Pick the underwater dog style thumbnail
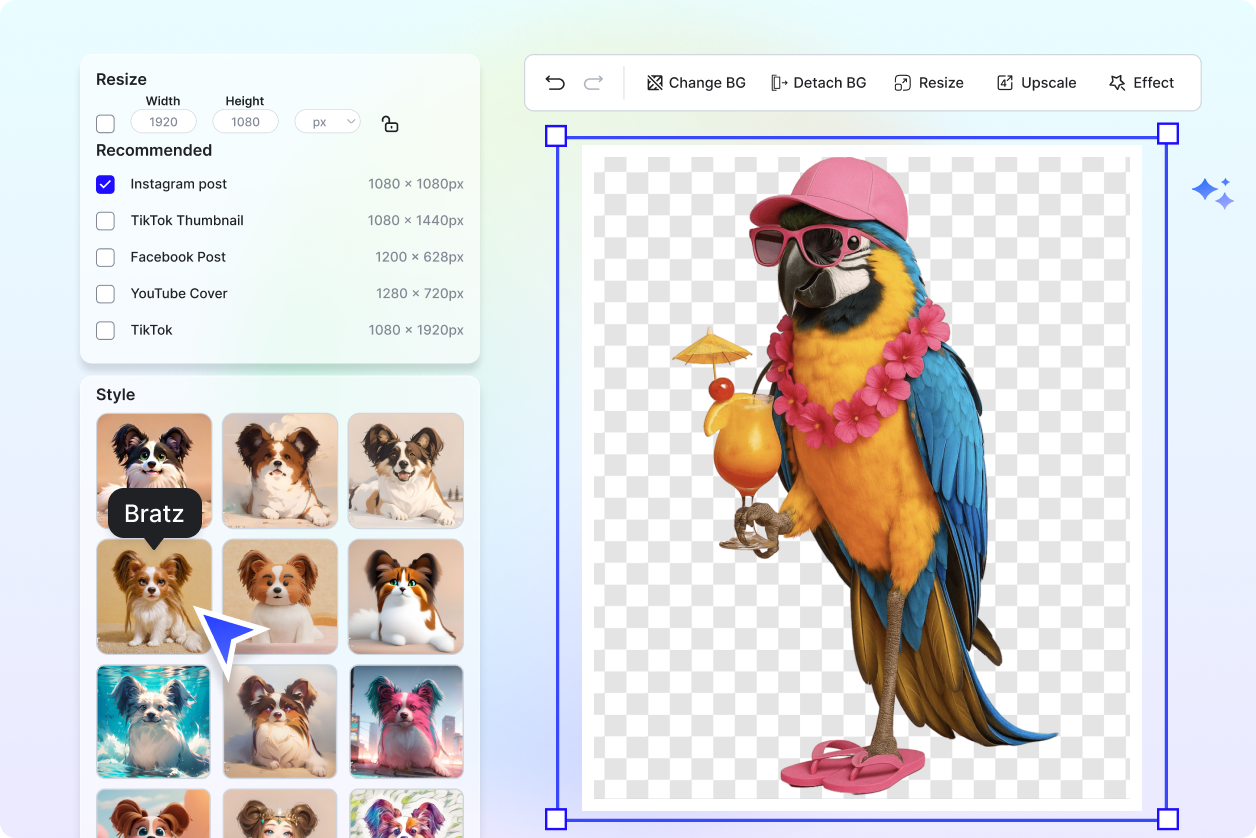This screenshot has height=838, width=1256. [154, 722]
